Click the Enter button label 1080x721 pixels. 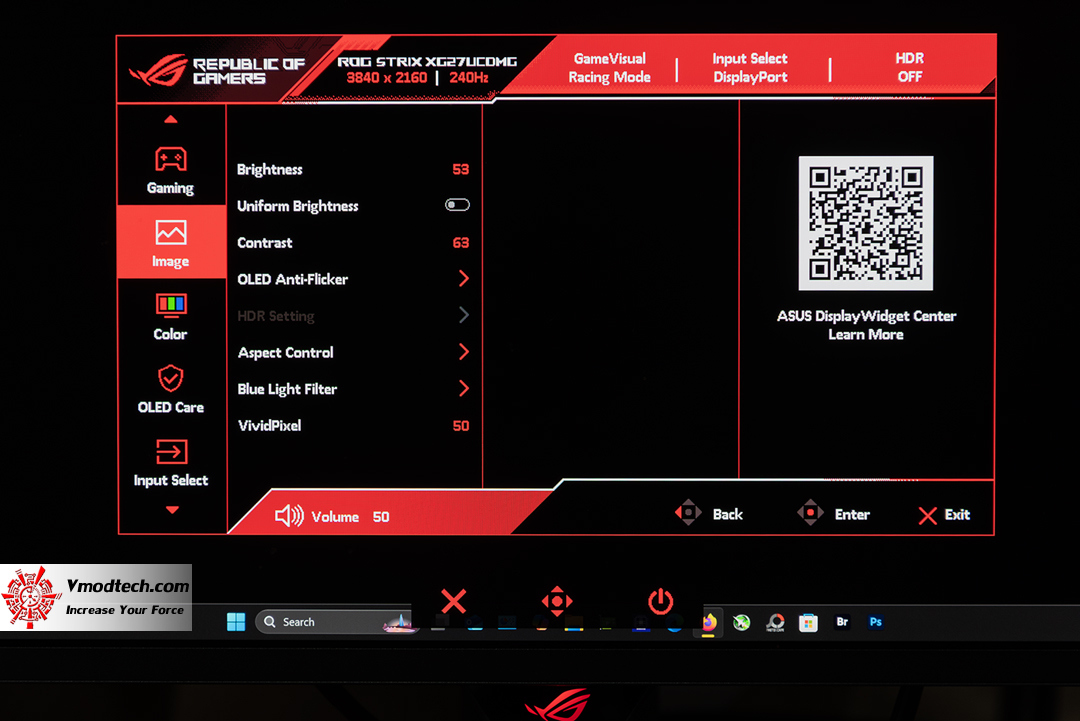(852, 514)
